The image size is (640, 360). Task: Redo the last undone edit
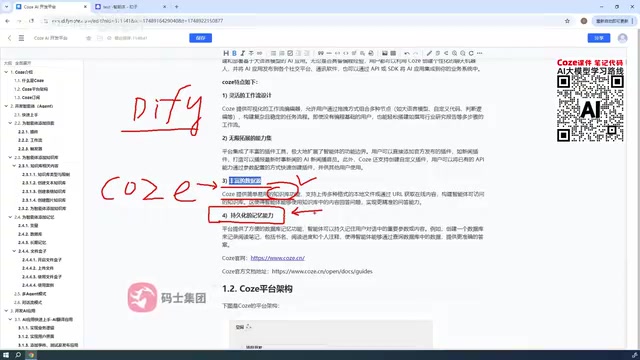point(416,53)
